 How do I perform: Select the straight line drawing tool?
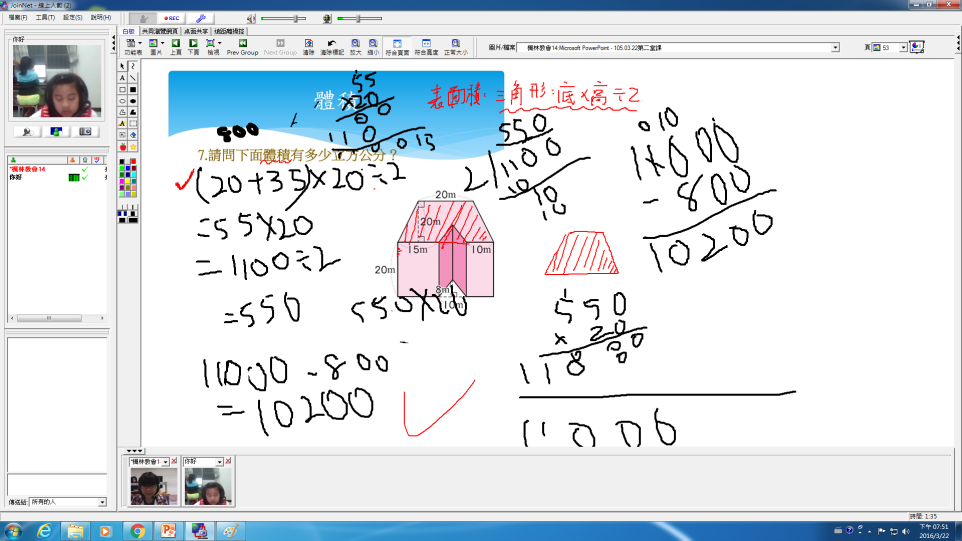[133, 78]
